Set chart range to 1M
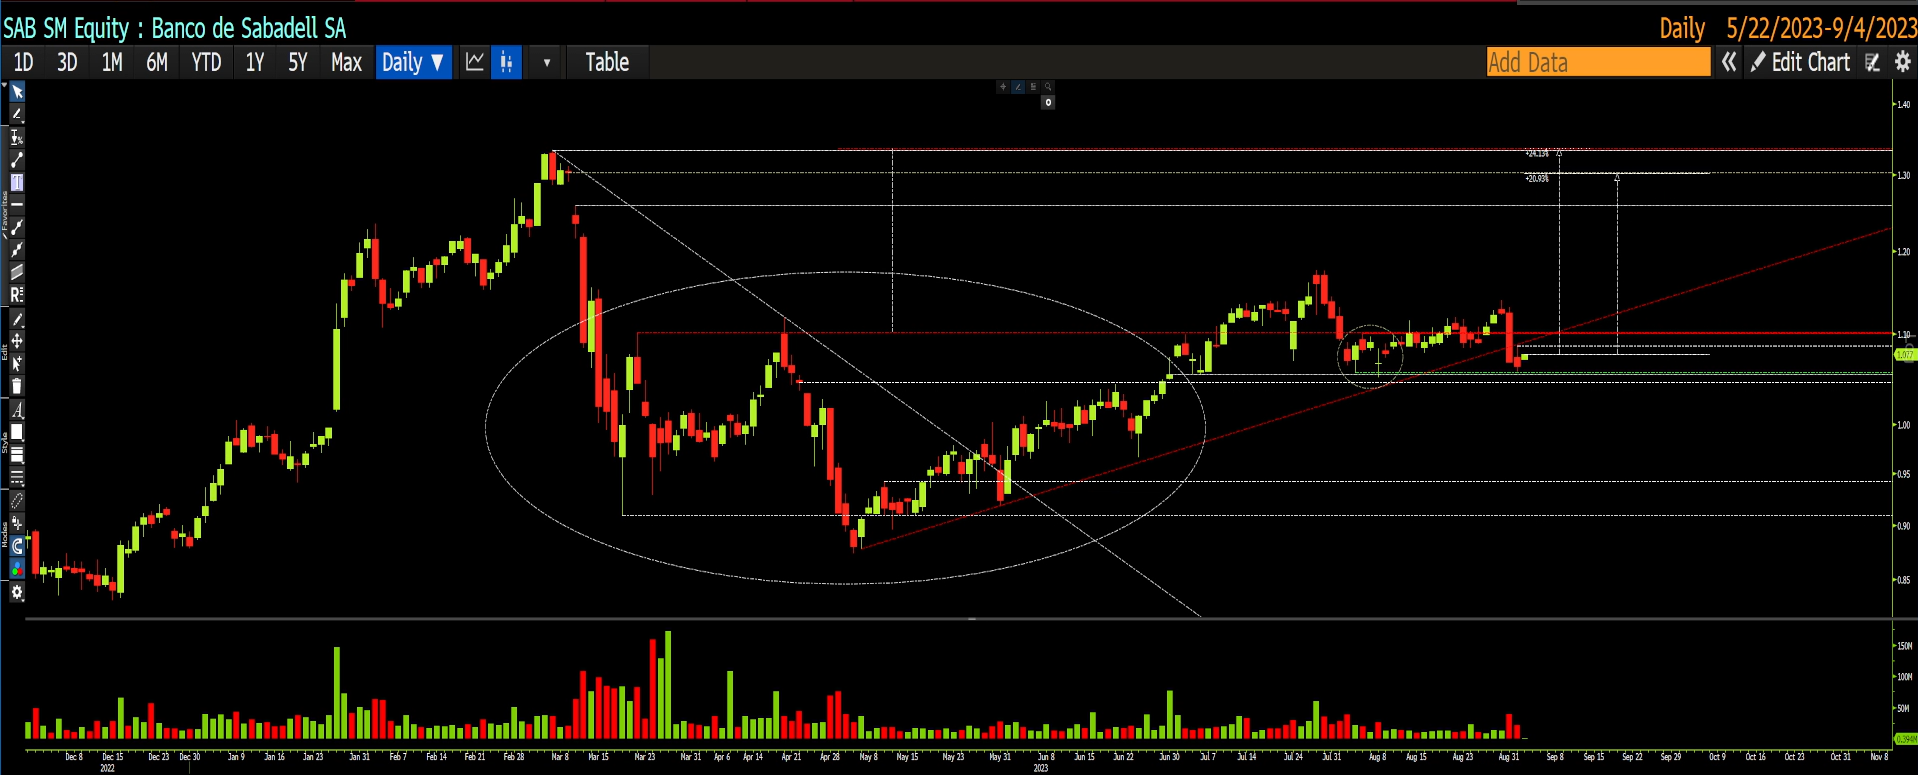 (112, 62)
